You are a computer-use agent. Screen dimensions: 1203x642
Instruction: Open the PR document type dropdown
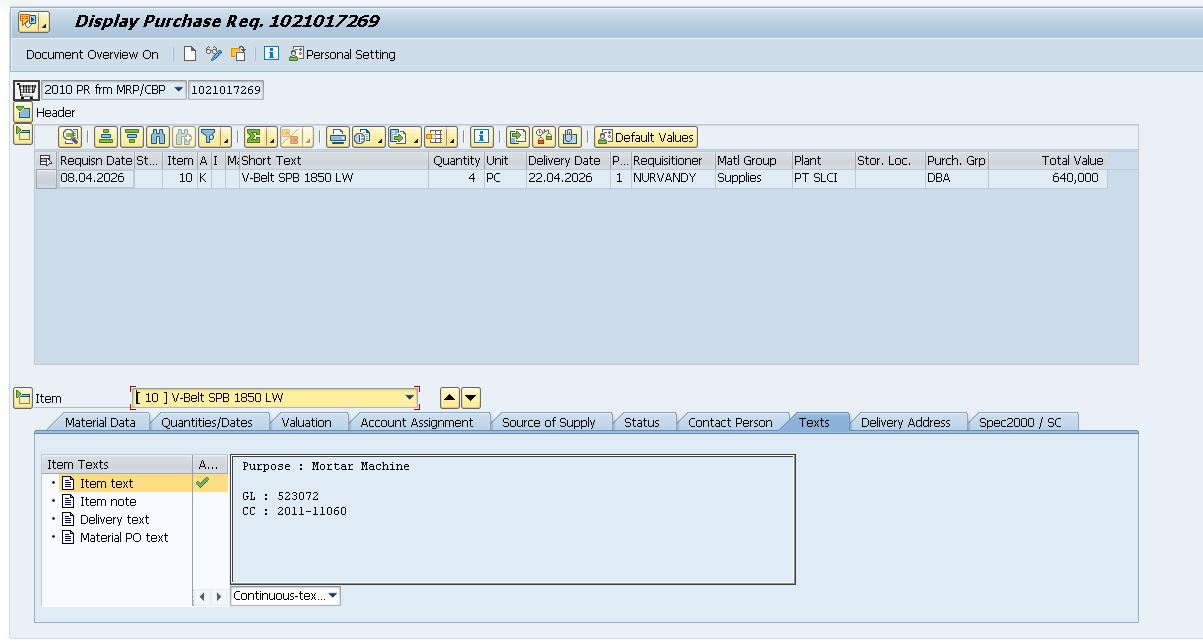pos(179,90)
